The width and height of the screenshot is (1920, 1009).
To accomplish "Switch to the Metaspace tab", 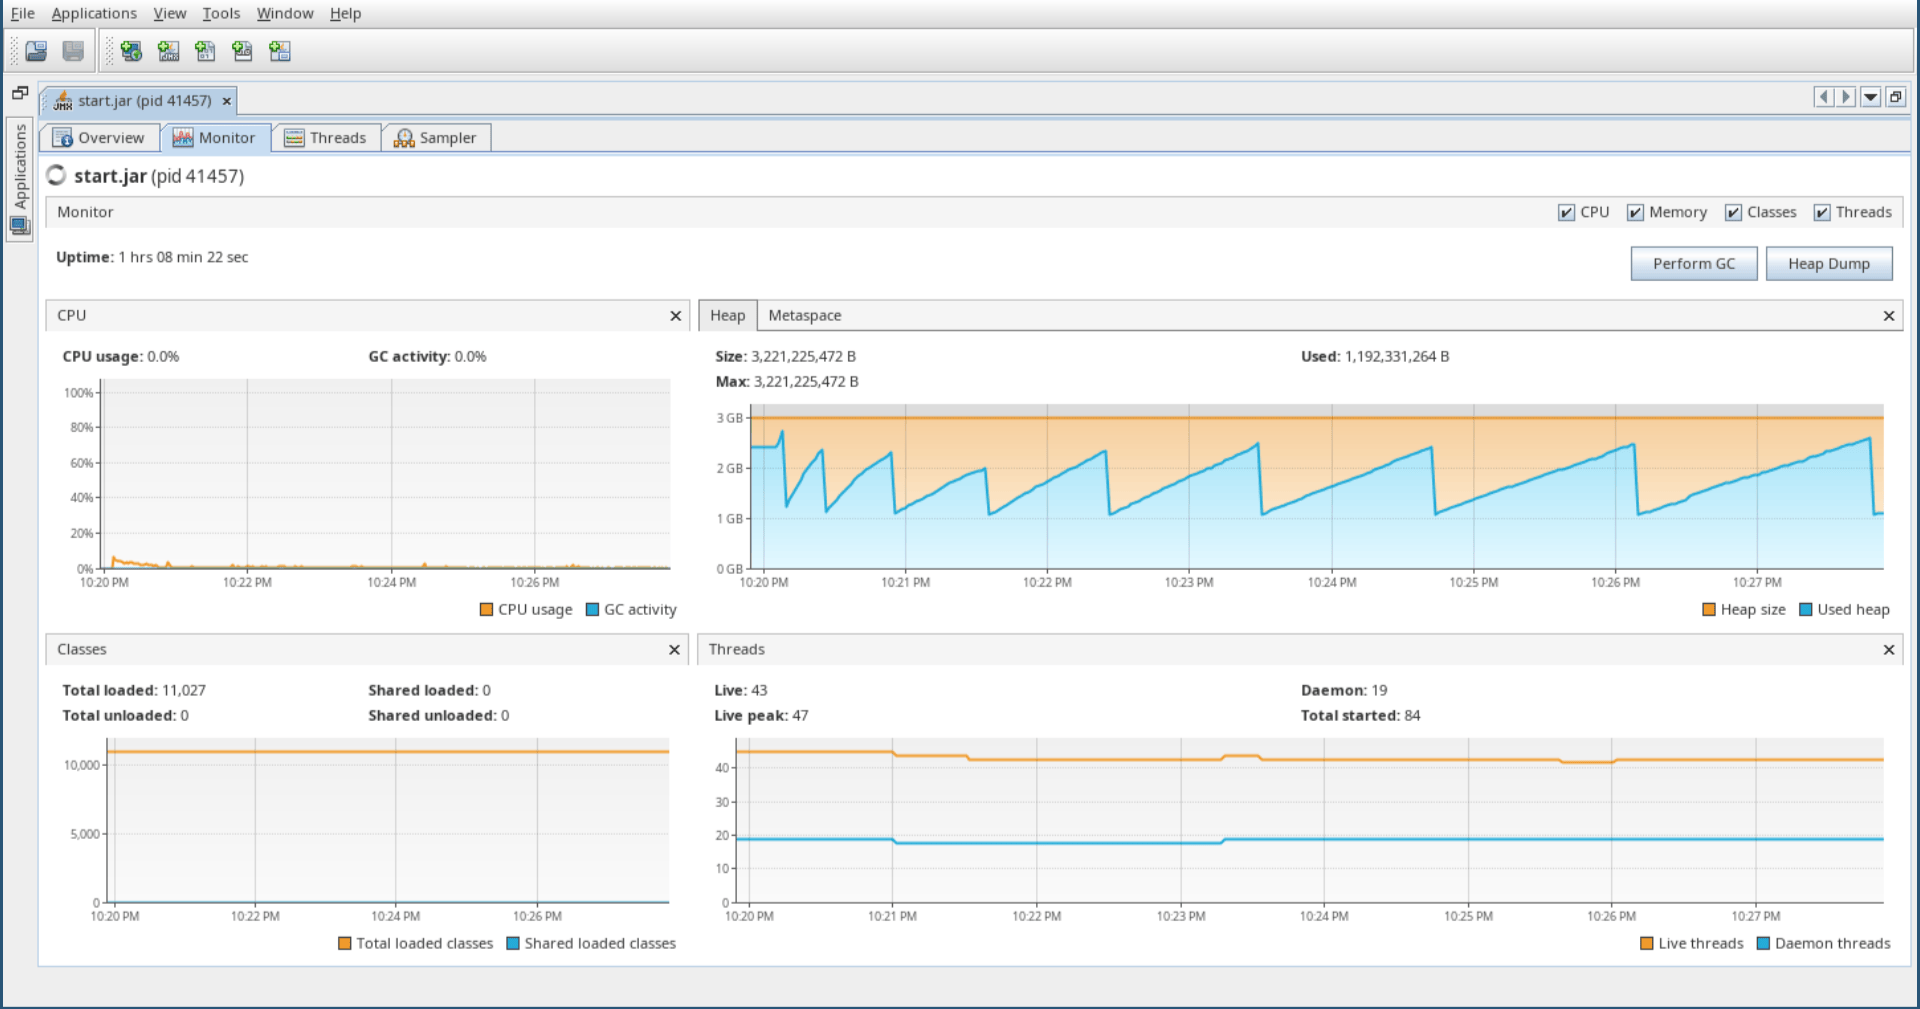I will tap(804, 316).
